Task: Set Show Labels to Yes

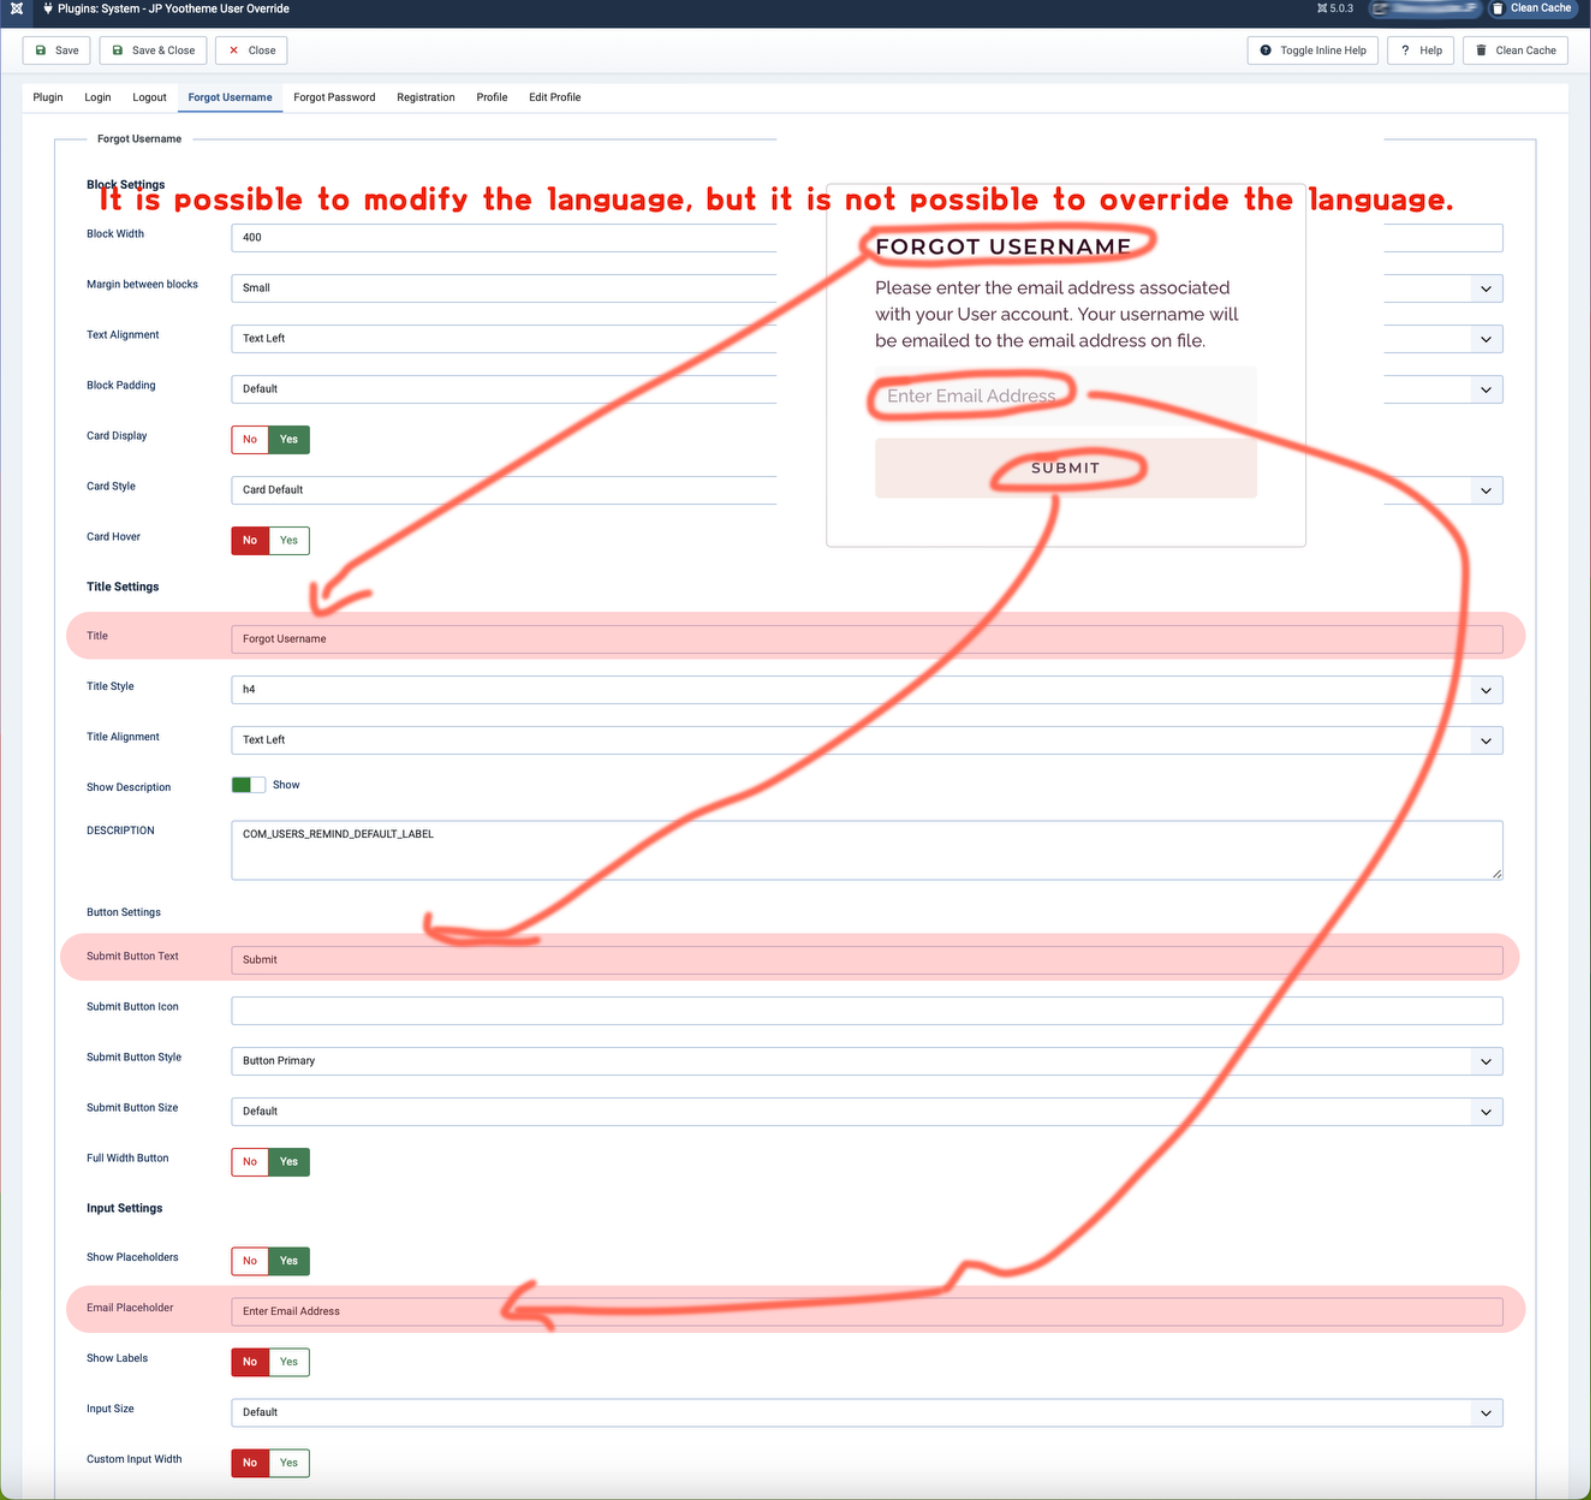Action: pyautogui.click(x=289, y=1362)
